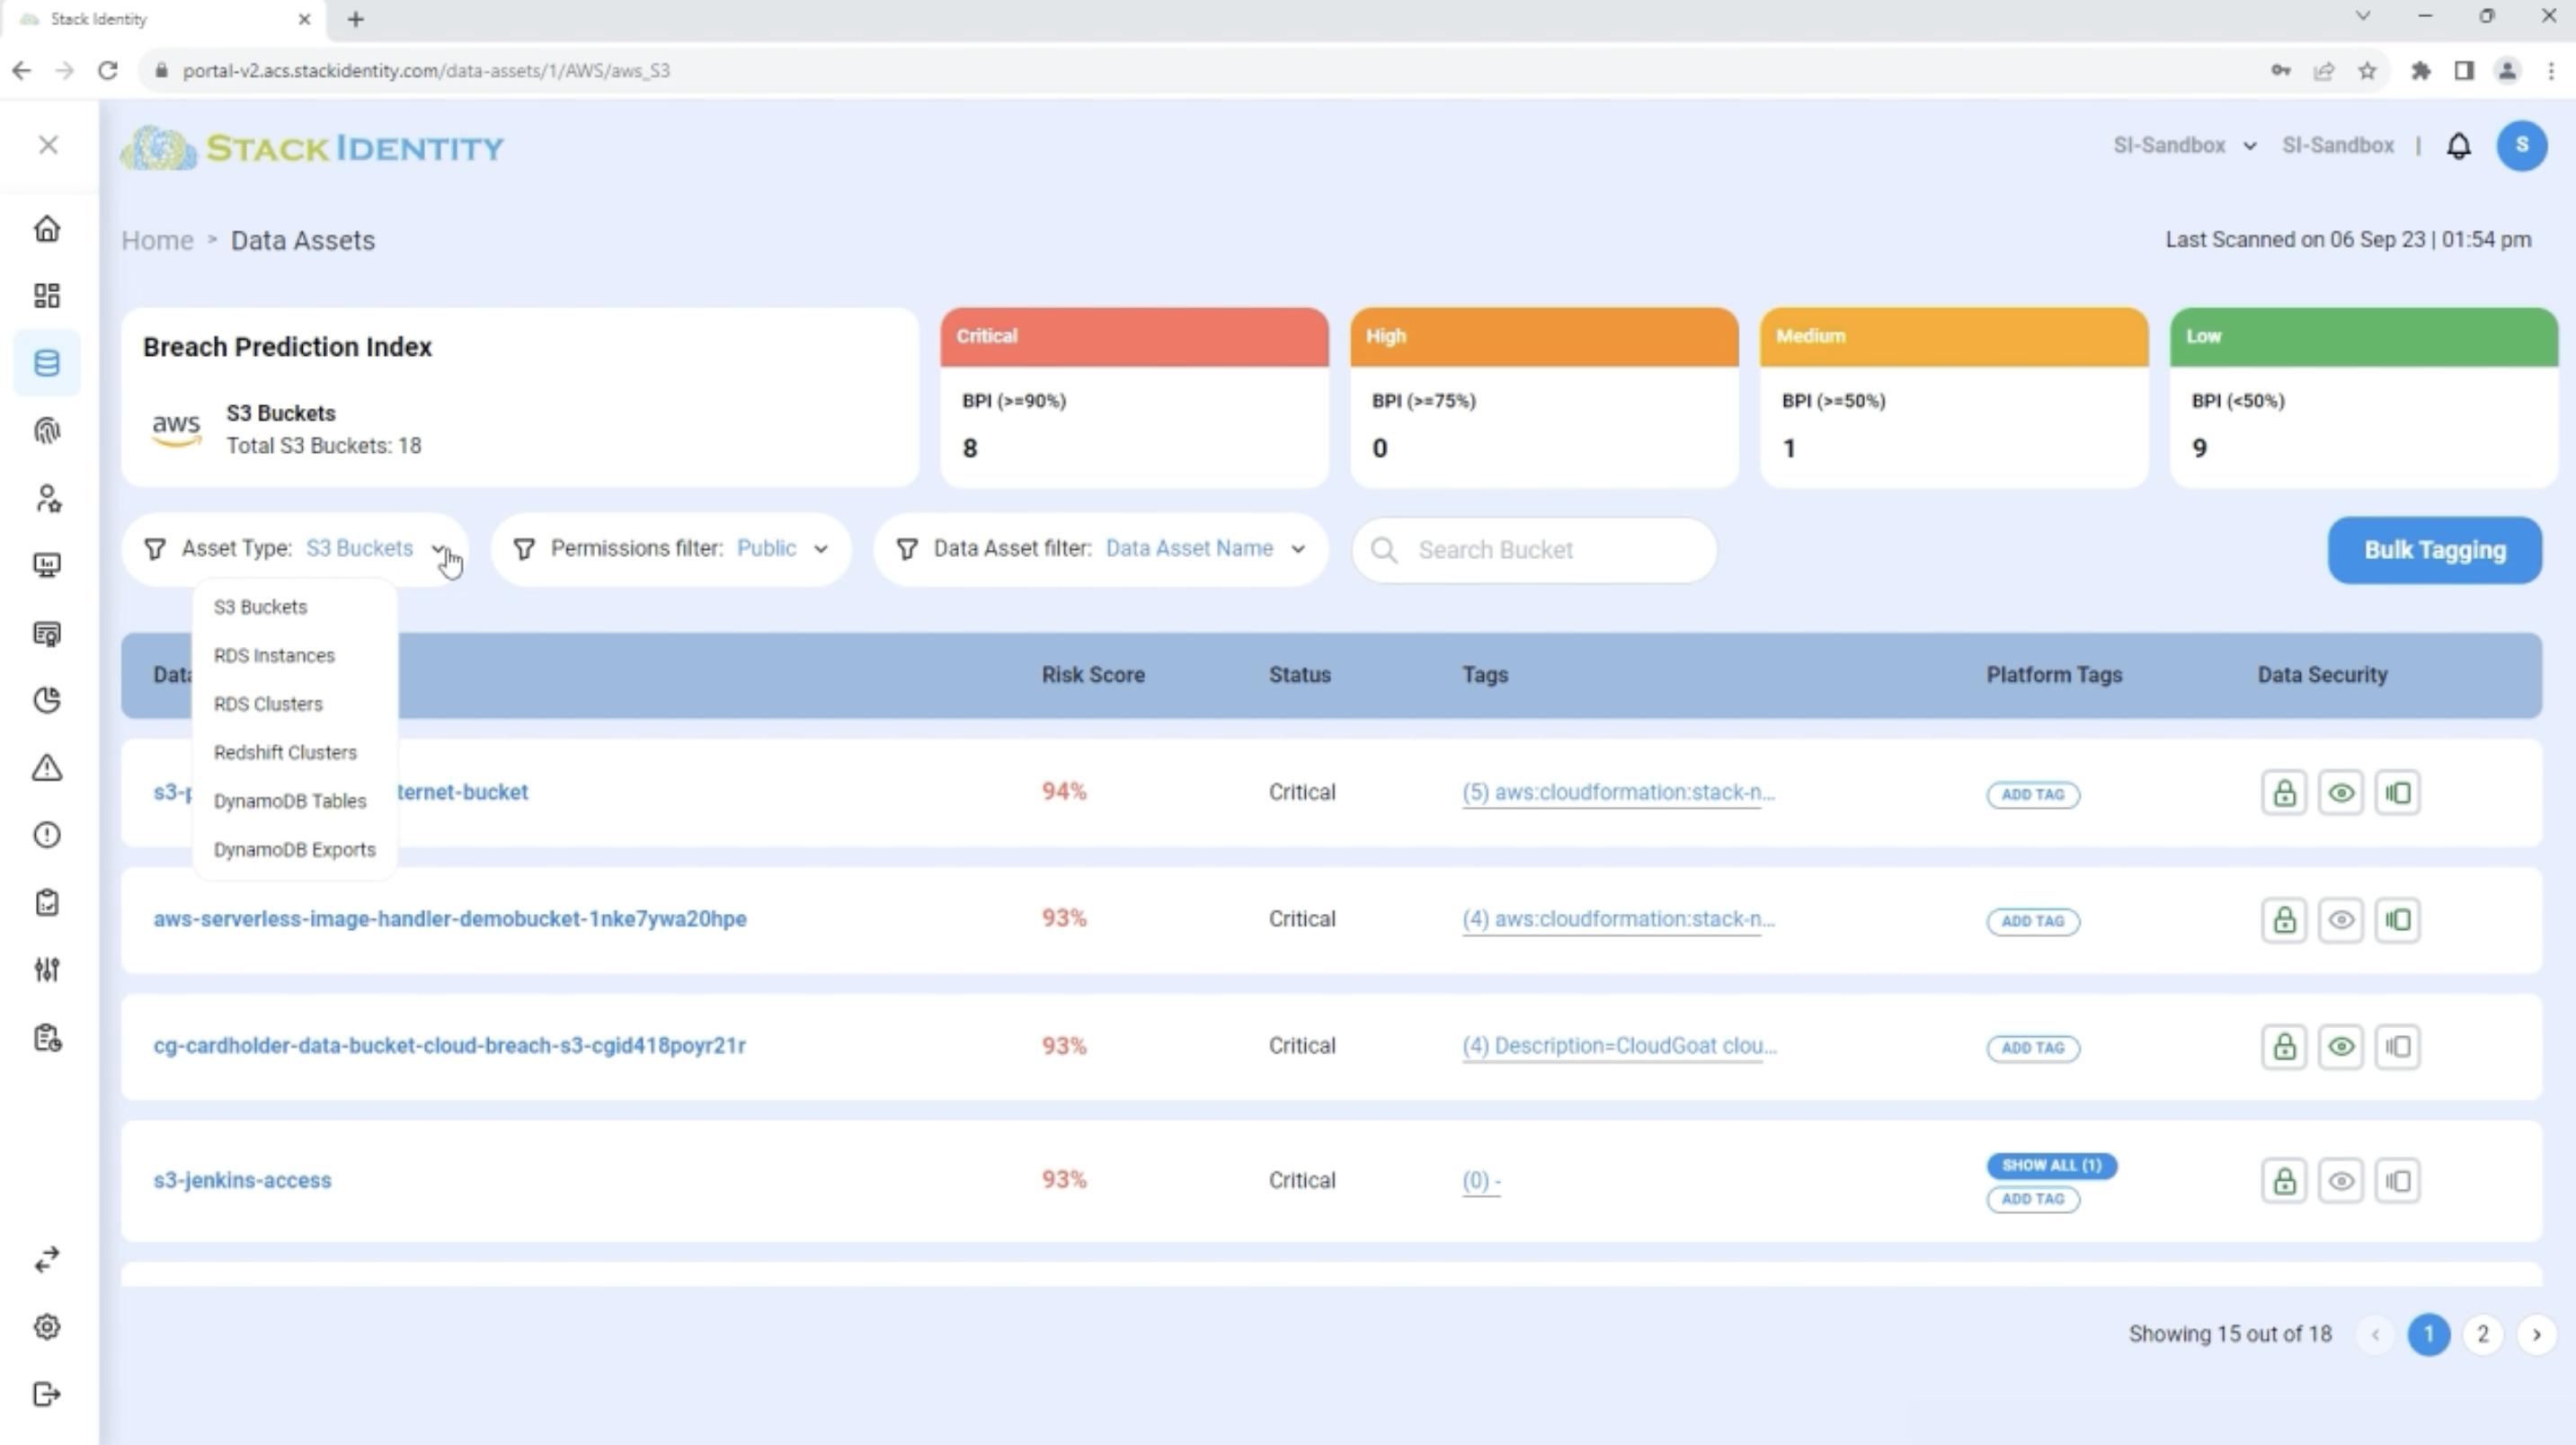Select RDS Clusters from the asset type list
Viewport: 2576px width, 1445px height.
[268, 704]
